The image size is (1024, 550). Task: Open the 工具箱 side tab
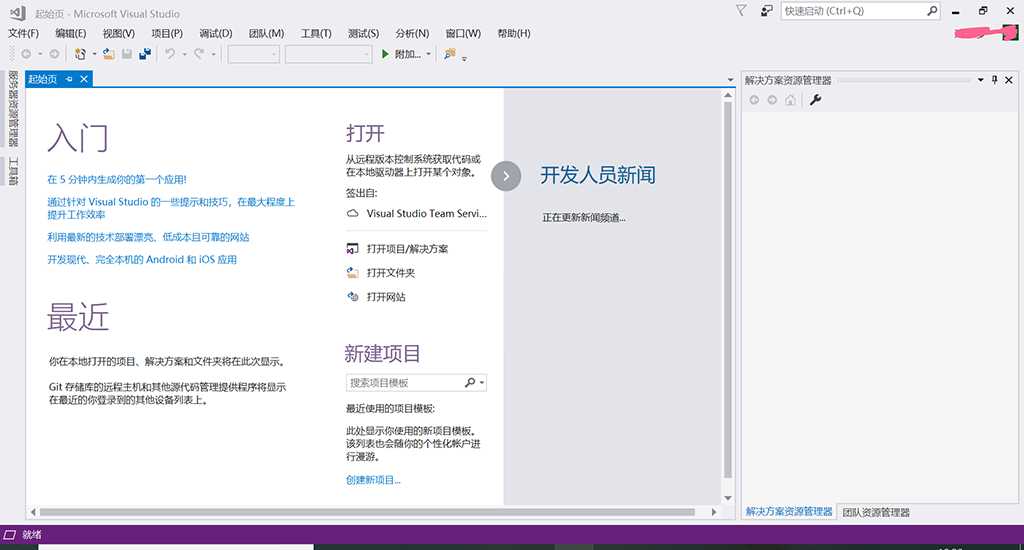(13, 171)
